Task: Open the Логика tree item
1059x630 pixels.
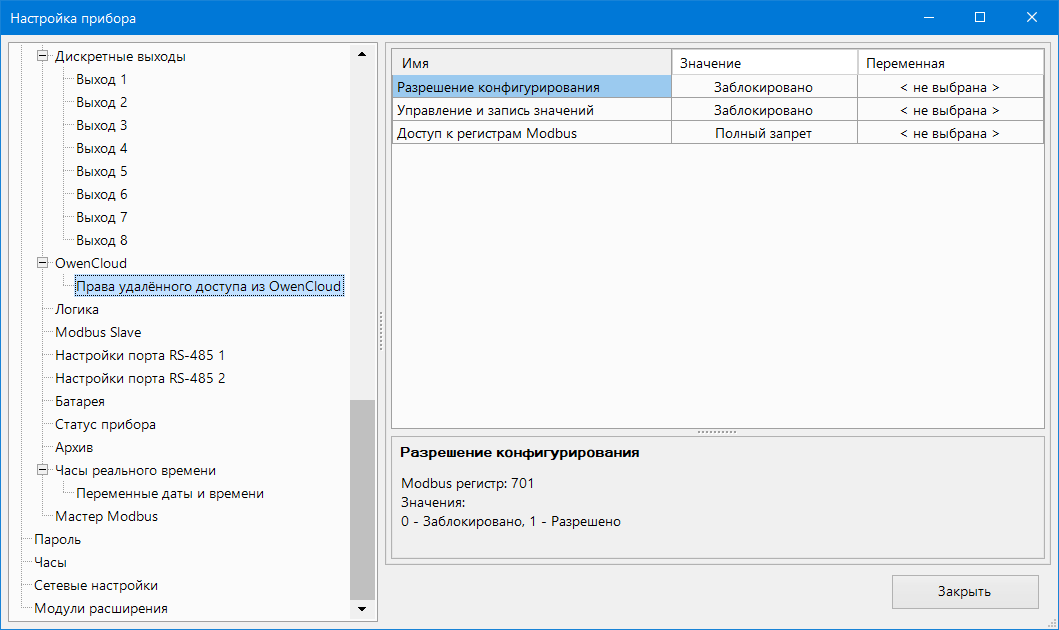Action: point(77,310)
